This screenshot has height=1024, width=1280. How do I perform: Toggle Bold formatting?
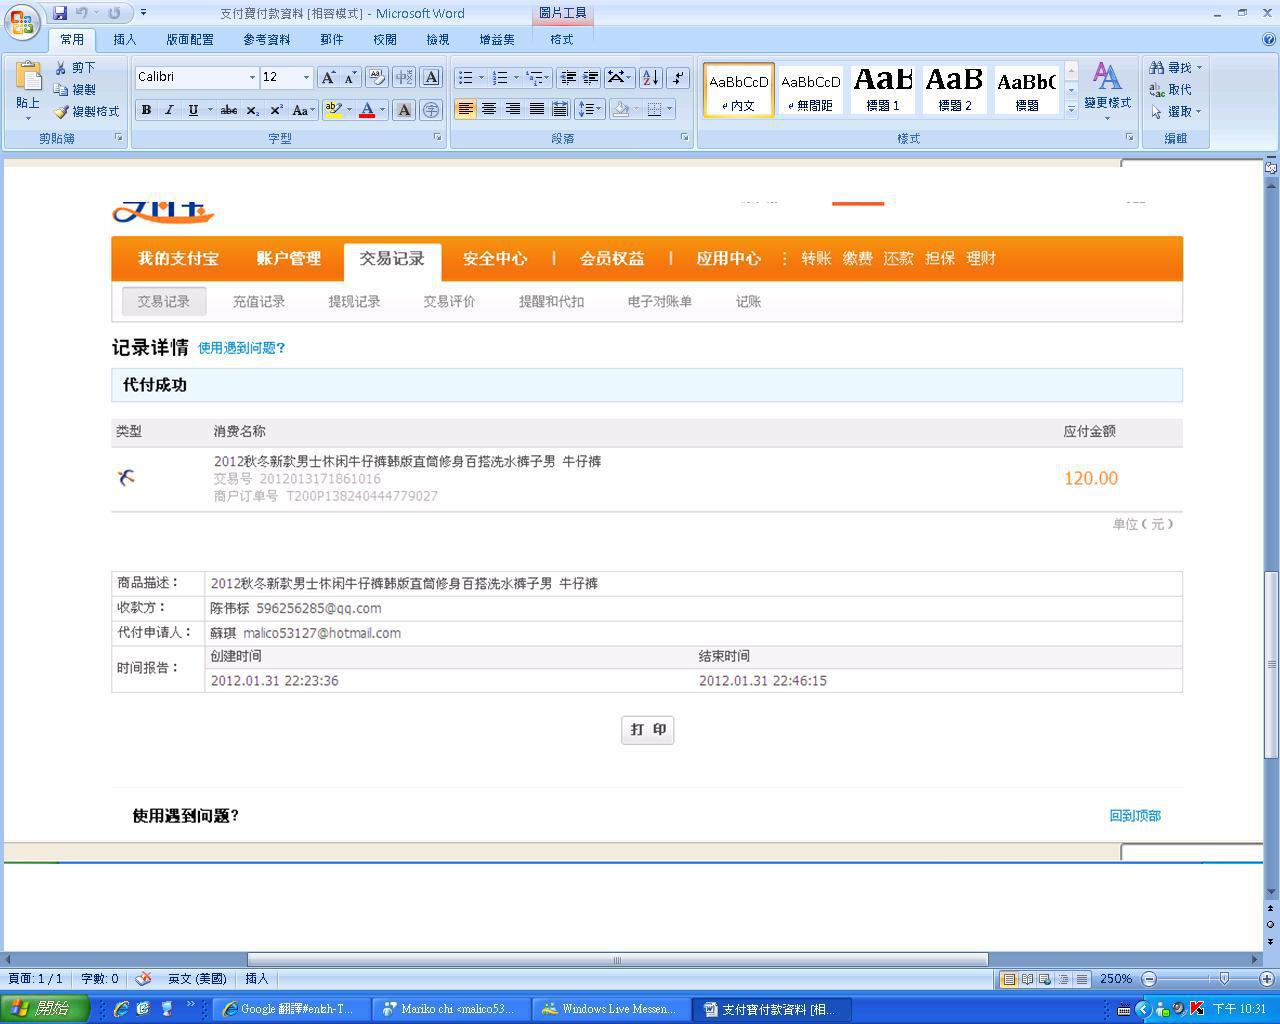146,110
